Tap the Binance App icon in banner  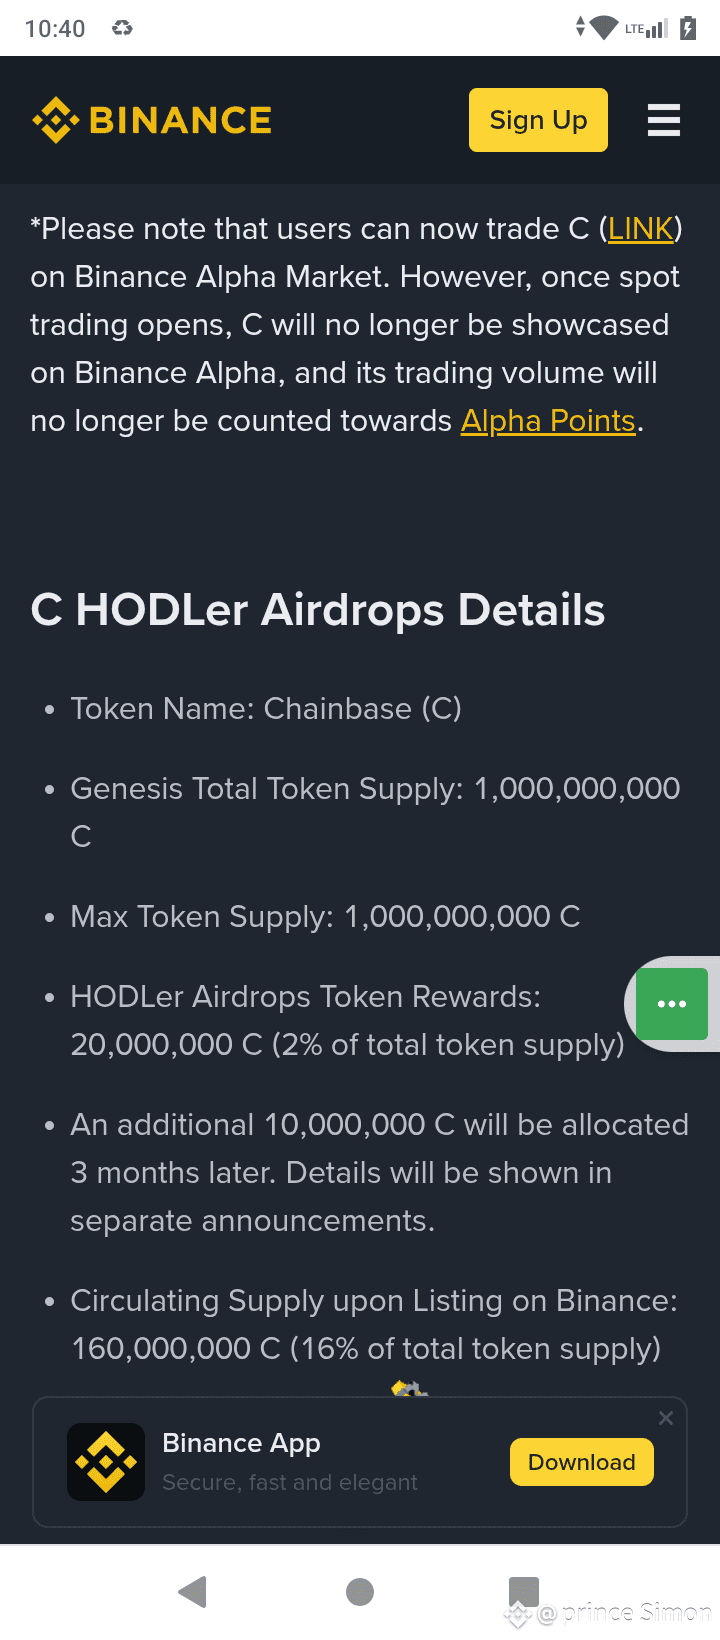106,1462
